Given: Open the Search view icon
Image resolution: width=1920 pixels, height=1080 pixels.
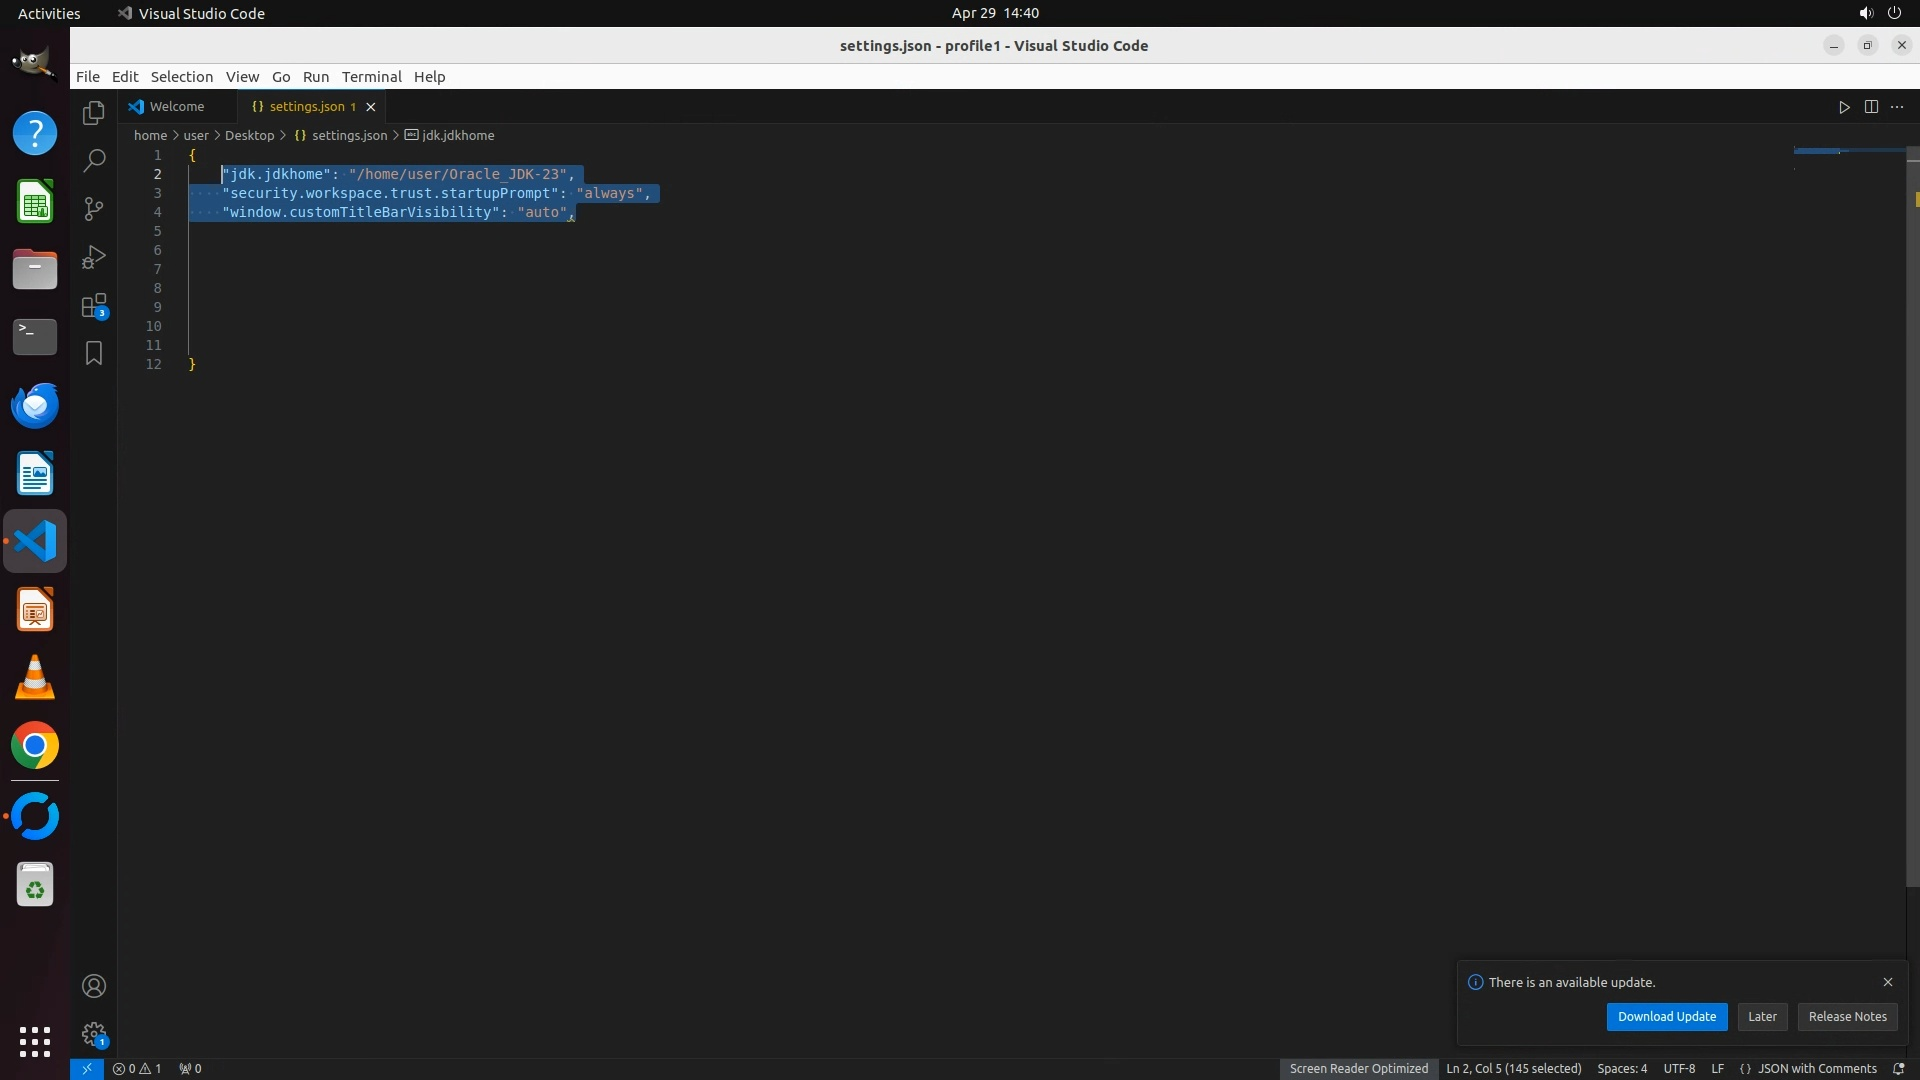Looking at the screenshot, I should [x=94, y=160].
